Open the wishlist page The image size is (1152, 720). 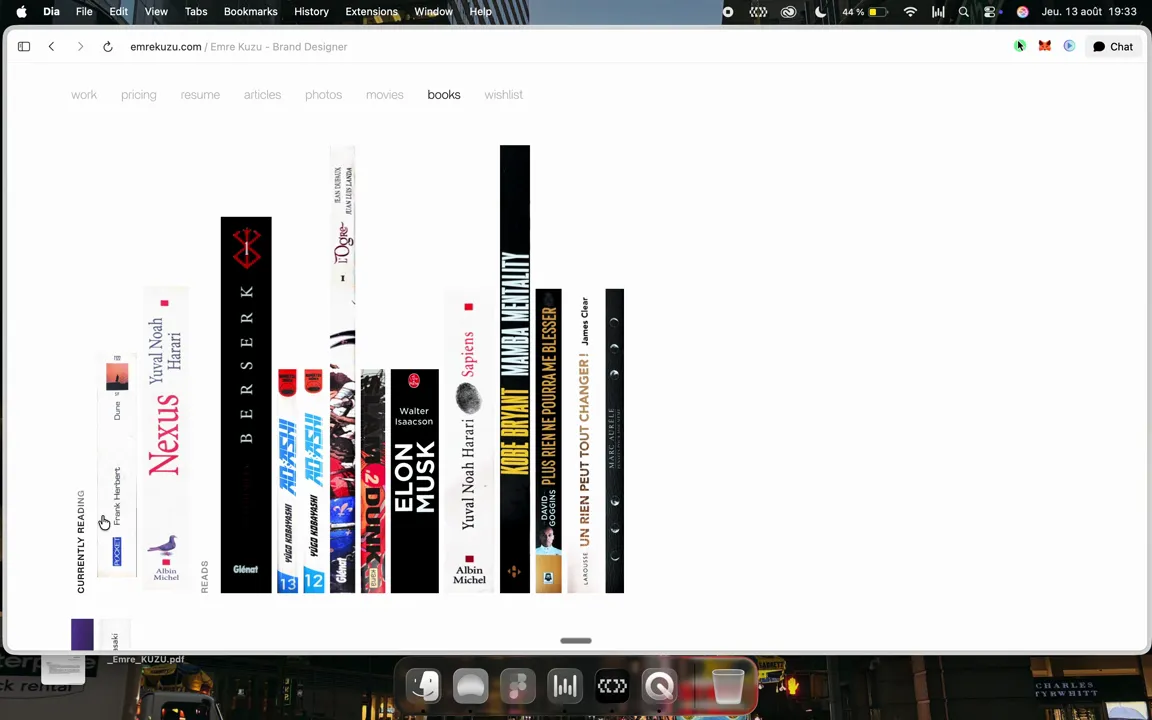click(503, 95)
